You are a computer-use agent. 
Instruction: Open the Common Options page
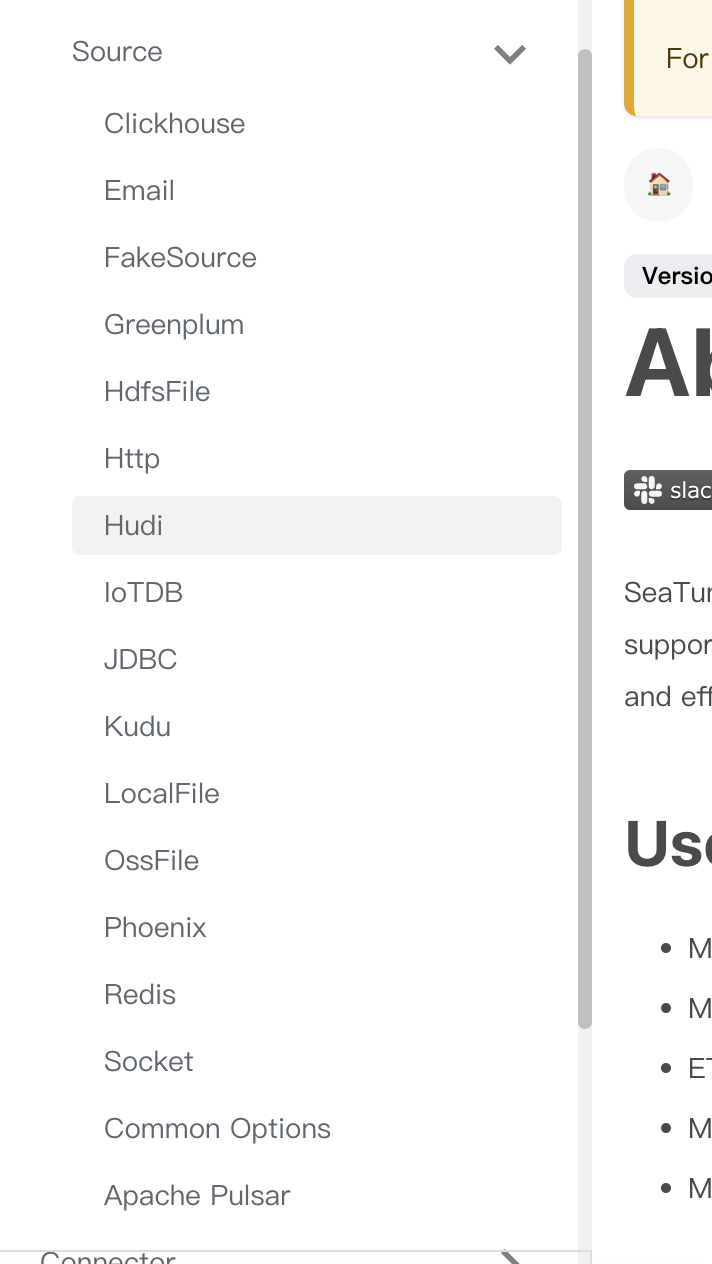coord(217,1128)
